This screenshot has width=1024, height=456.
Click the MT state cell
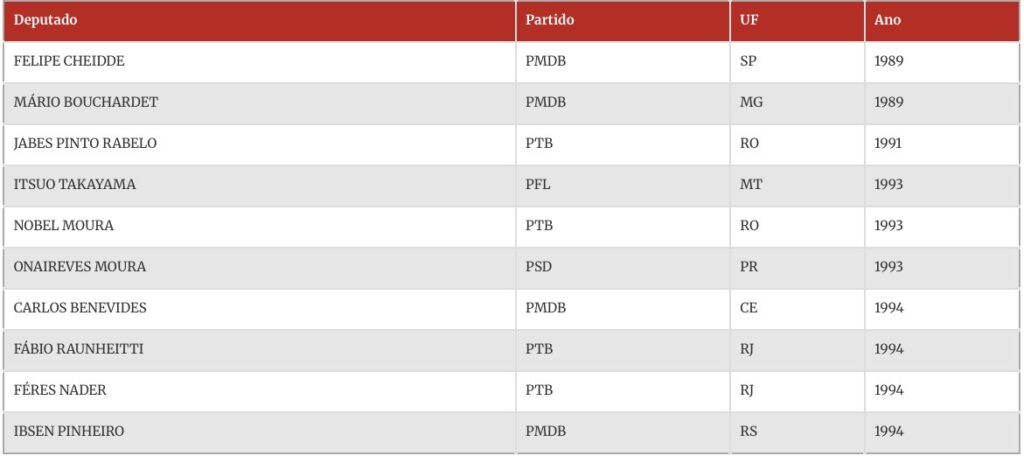751,184
